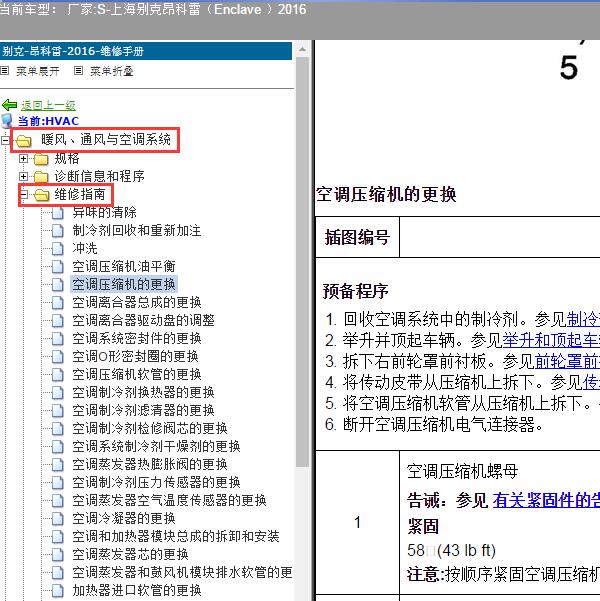Select the 规格 folder label
Viewport: 600px width, 601px height.
coord(67,158)
